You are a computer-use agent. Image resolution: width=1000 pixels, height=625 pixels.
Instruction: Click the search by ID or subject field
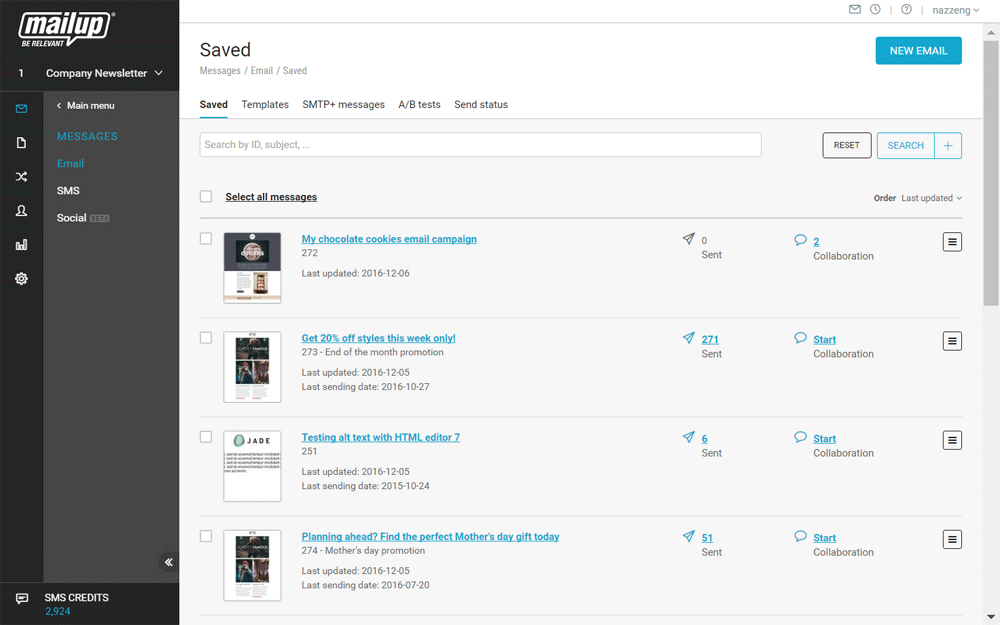480,145
